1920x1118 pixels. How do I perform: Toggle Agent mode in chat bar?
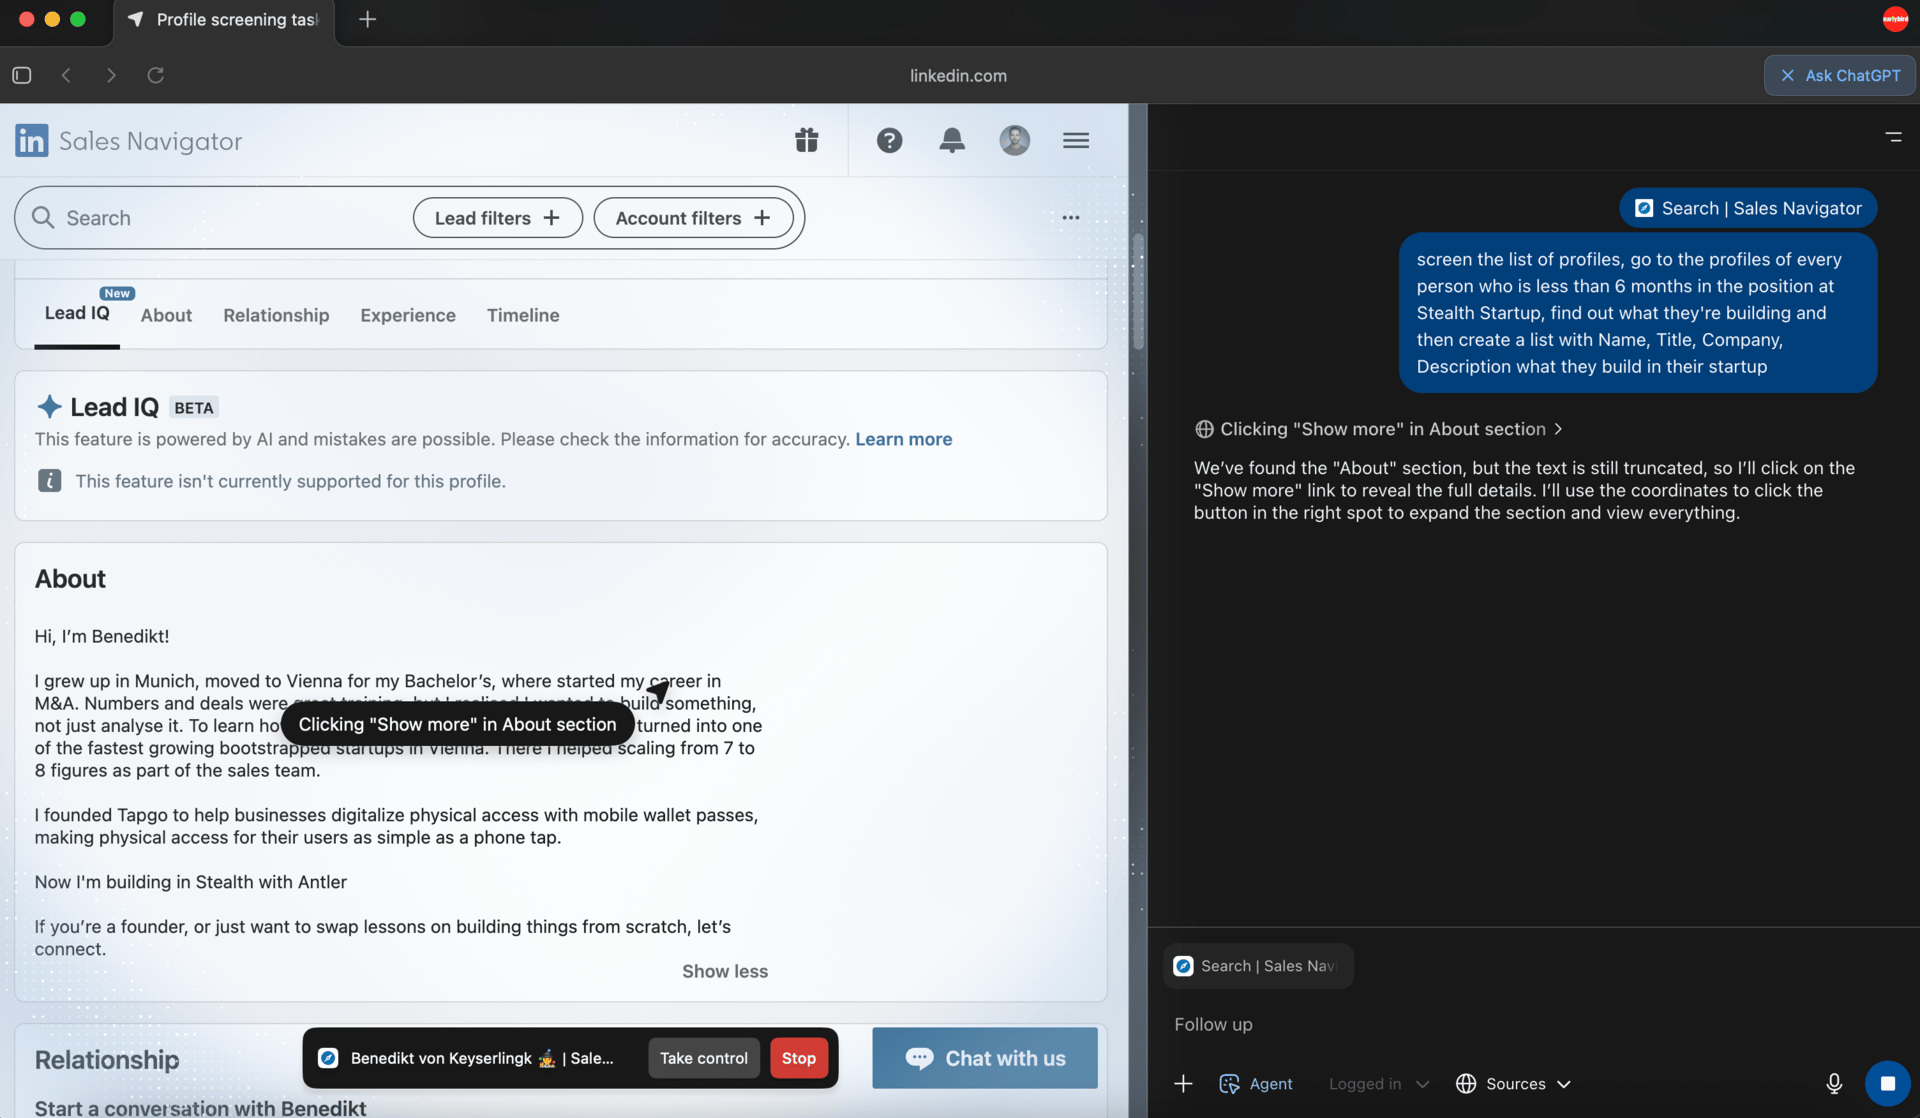tap(1256, 1084)
